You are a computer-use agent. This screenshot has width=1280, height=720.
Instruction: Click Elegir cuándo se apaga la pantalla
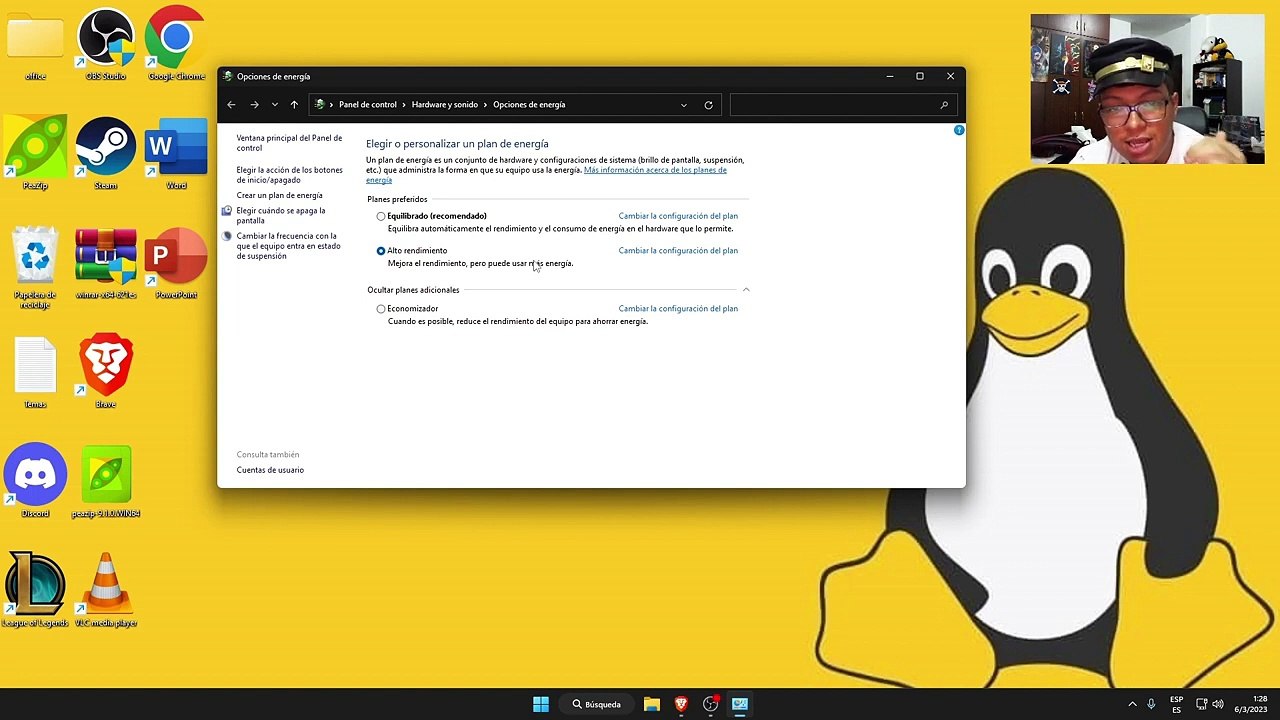tap(281, 216)
